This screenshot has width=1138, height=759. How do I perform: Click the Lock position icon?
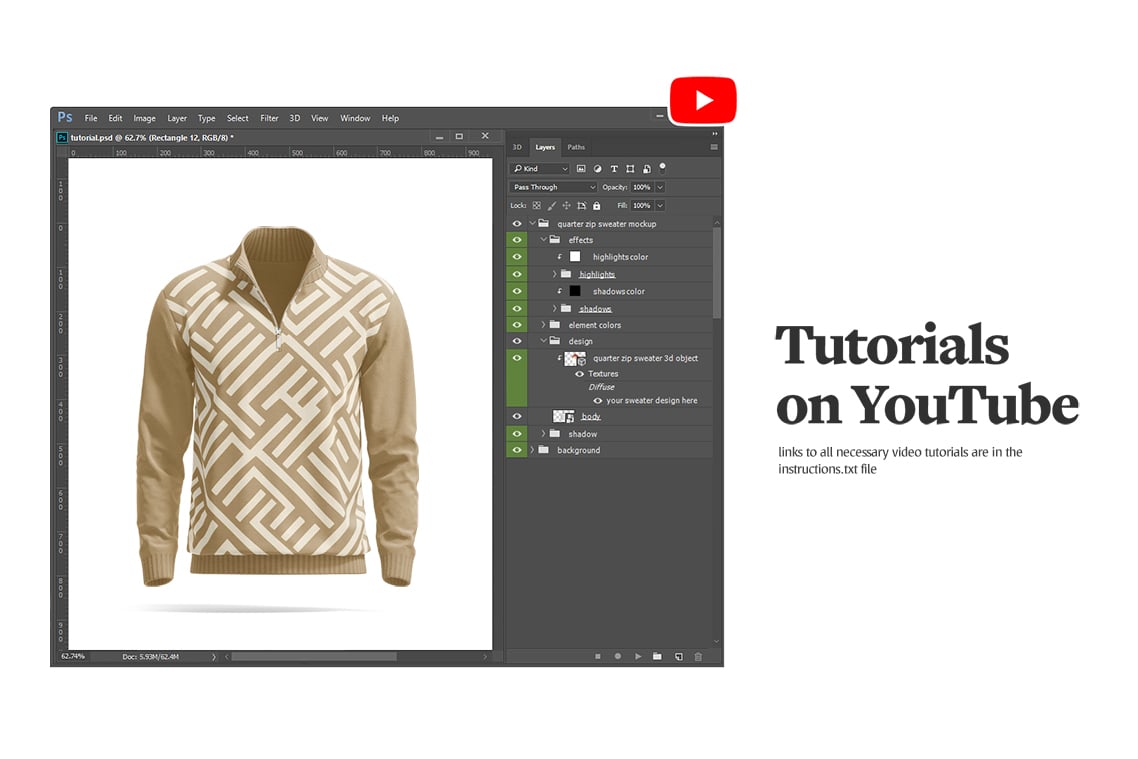(567, 205)
